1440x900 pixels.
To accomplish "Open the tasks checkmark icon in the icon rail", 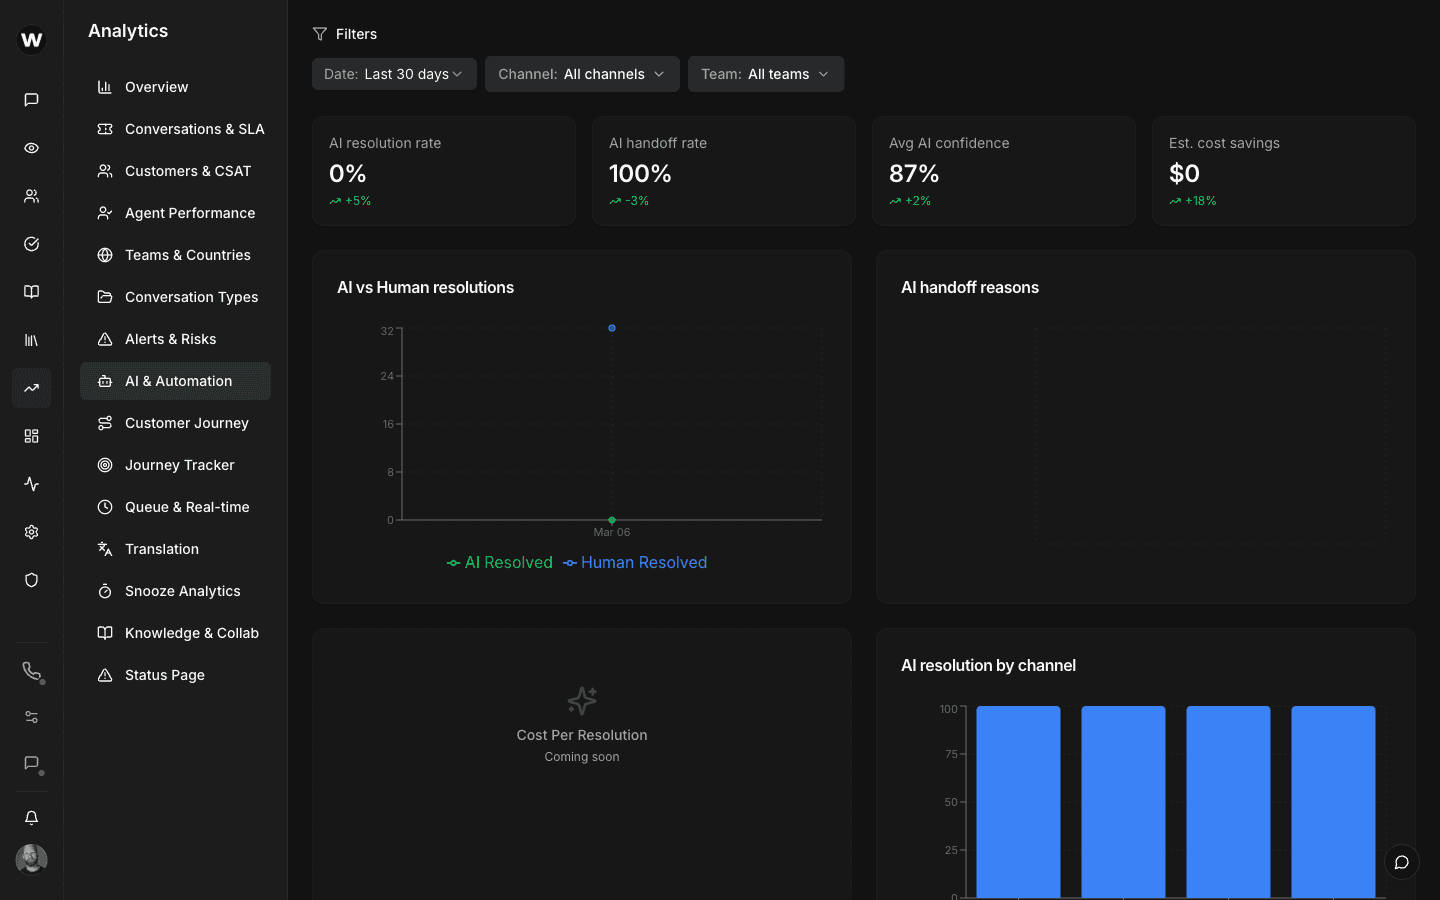I will tap(30, 243).
